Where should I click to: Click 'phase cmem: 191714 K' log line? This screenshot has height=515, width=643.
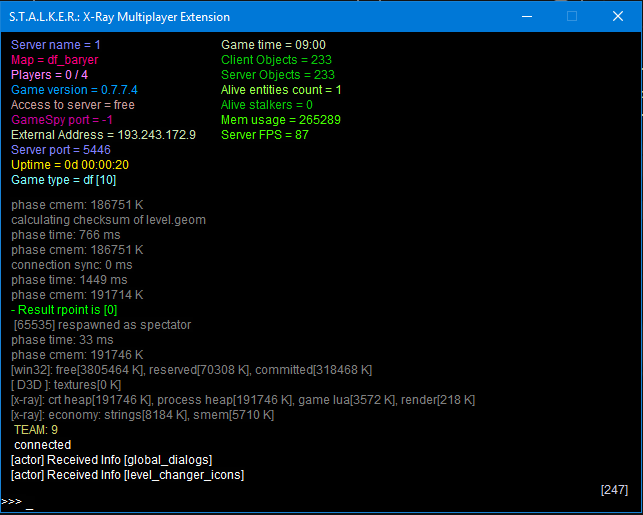[x=77, y=295]
